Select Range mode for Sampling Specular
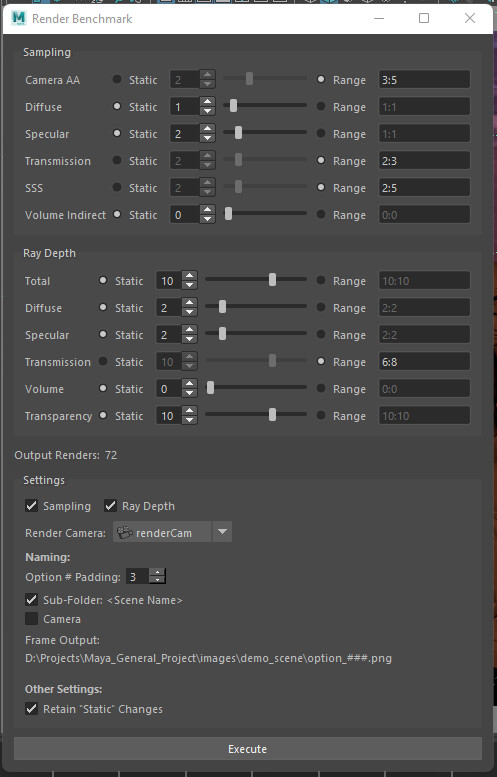 (321, 134)
